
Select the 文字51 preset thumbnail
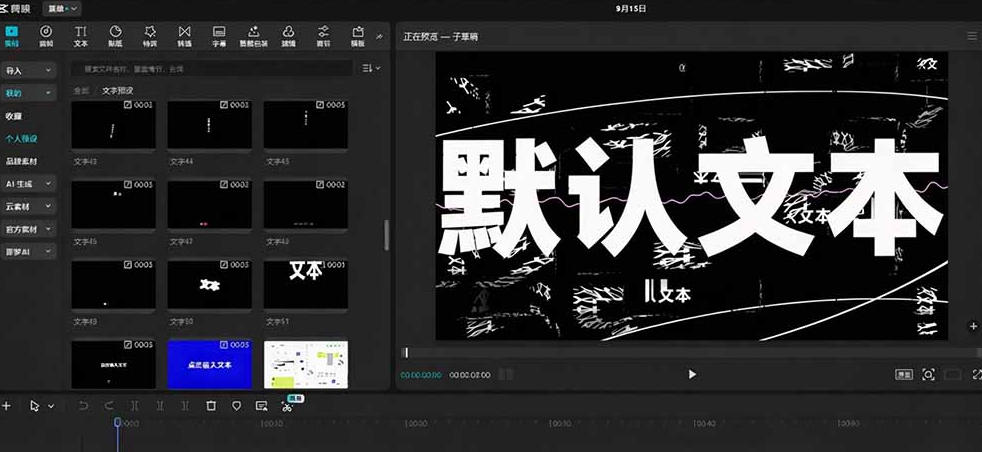pos(306,284)
